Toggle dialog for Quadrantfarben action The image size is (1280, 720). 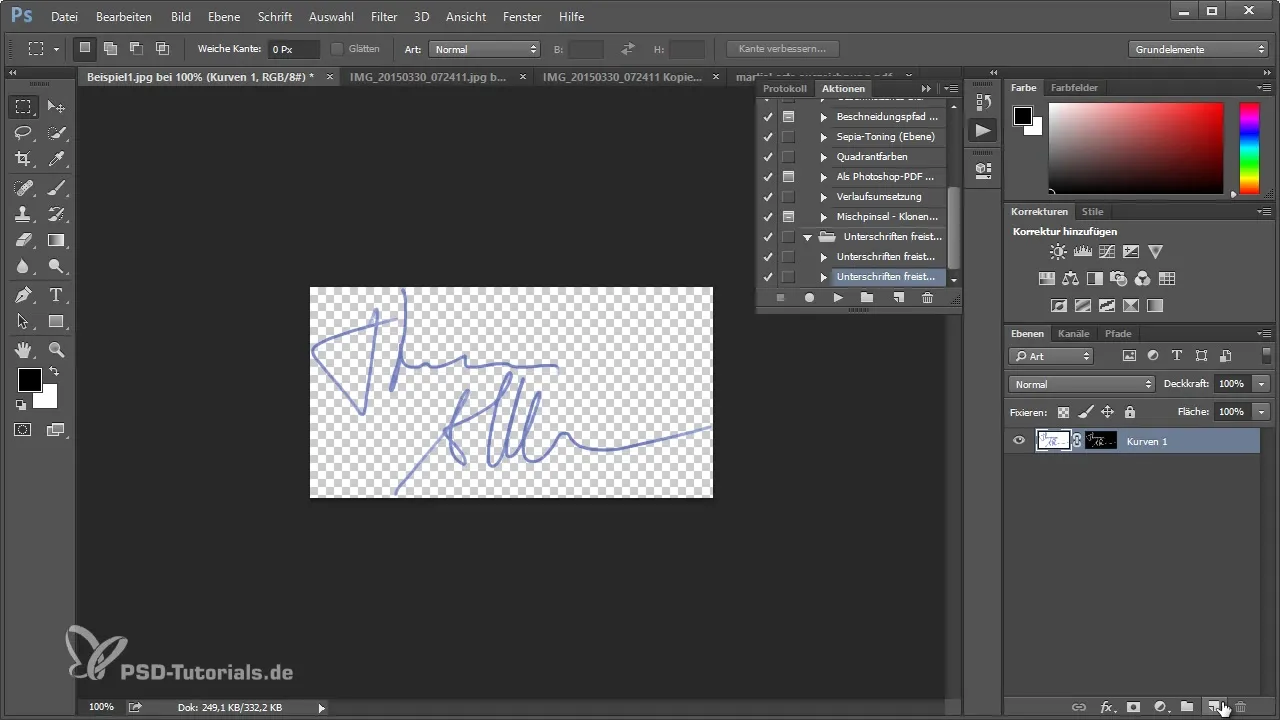(x=788, y=157)
